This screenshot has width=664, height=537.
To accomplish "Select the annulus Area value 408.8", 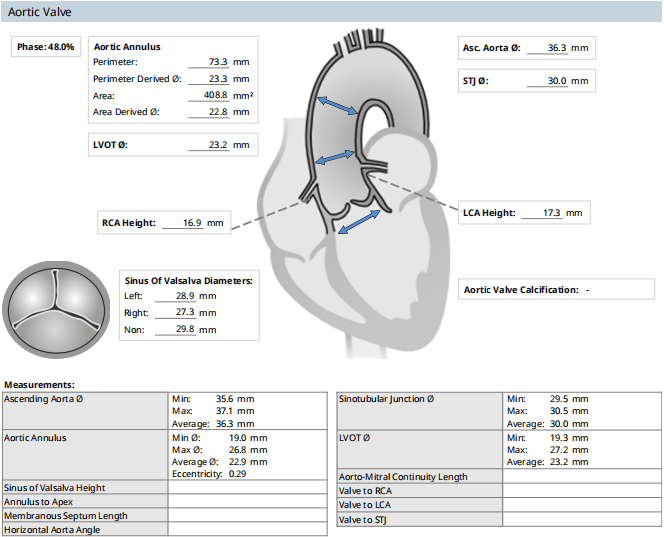I will pos(215,95).
